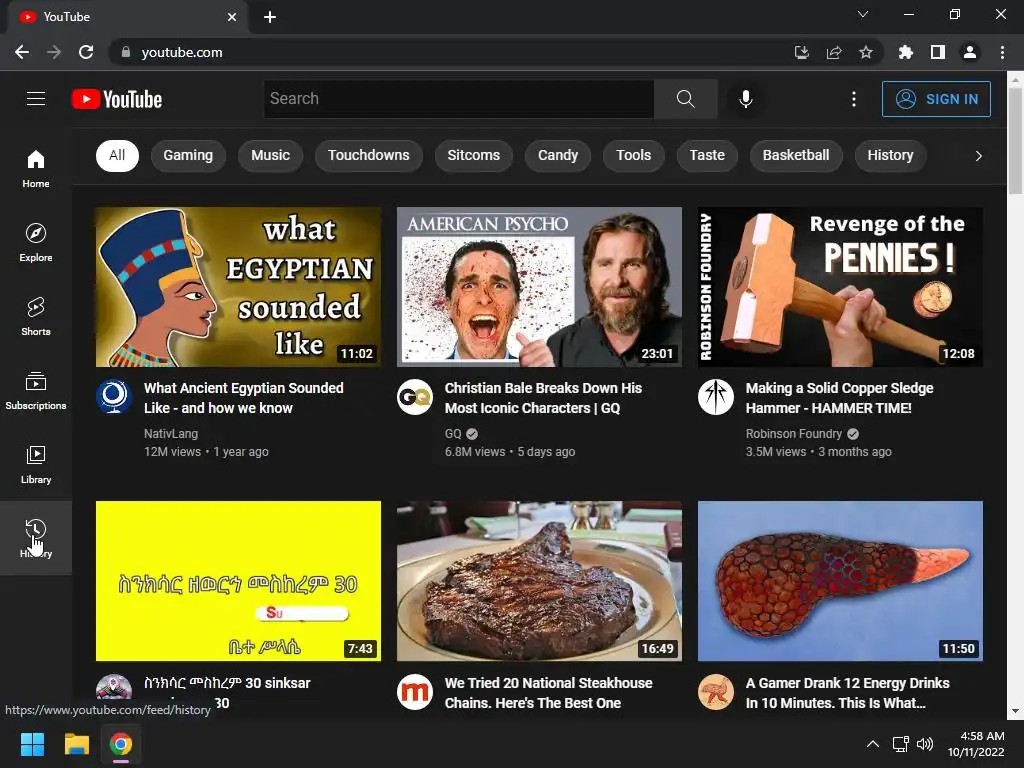This screenshot has width=1024, height=768.
Task: Open the Chrome three-dot menu
Action: (1002, 52)
